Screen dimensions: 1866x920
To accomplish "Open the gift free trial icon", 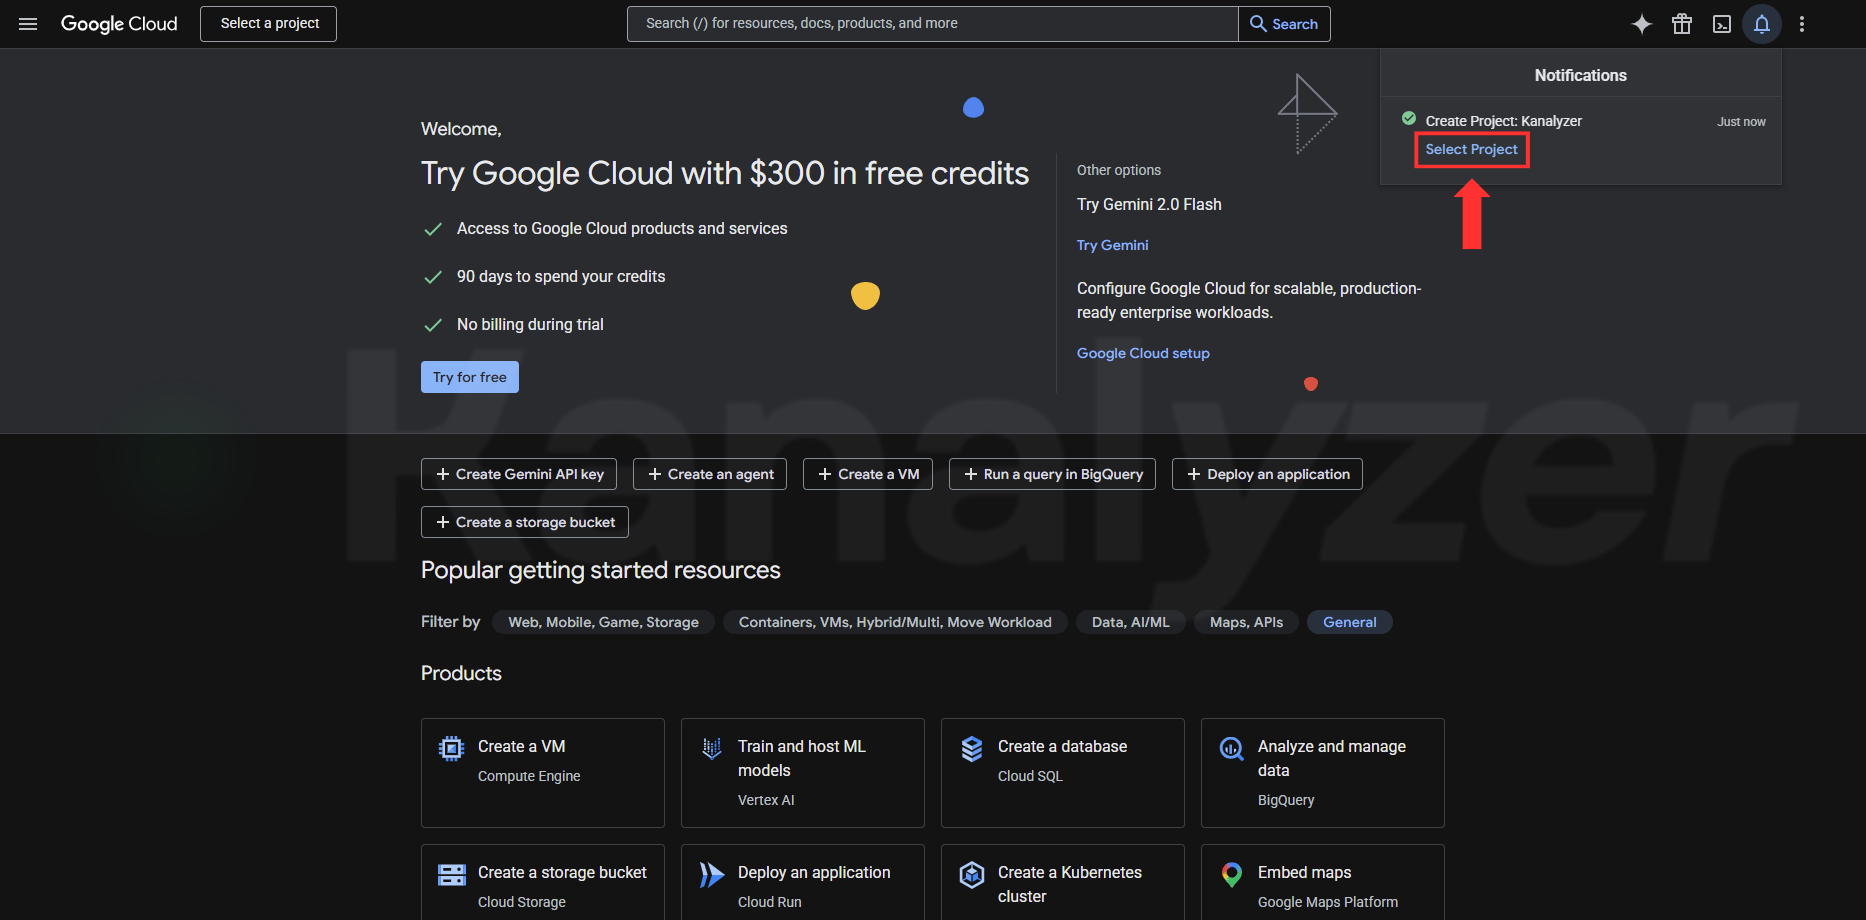I will point(1682,24).
